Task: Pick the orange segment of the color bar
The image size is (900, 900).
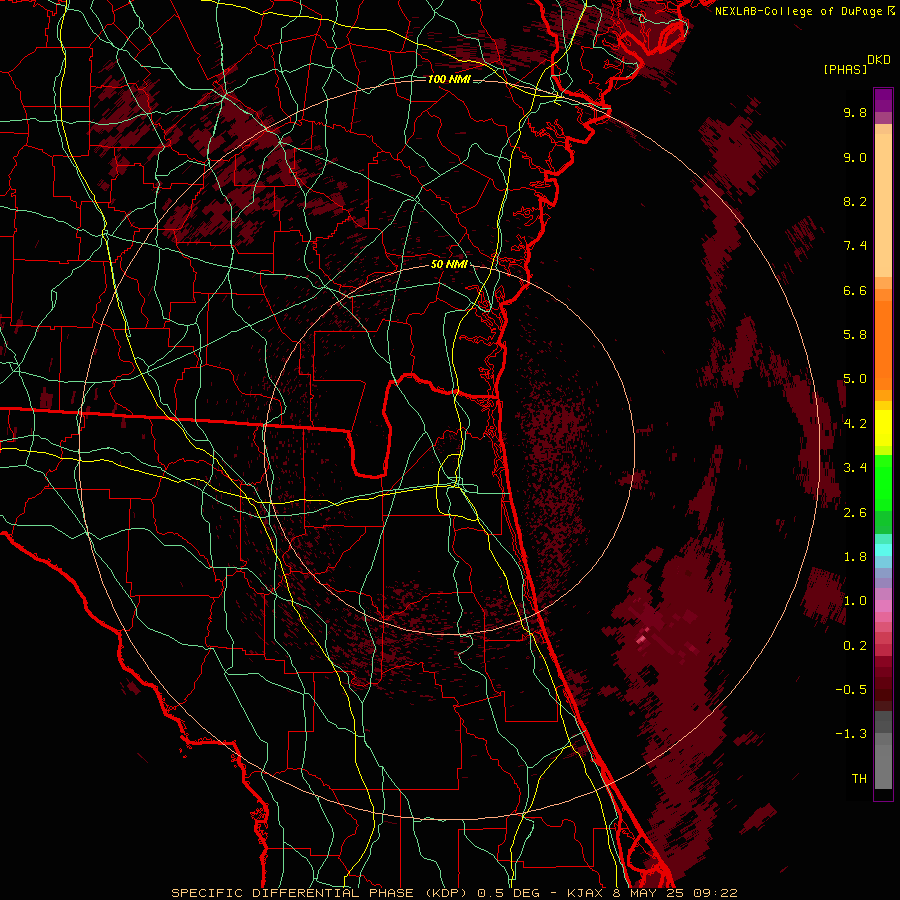Action: coord(883,345)
